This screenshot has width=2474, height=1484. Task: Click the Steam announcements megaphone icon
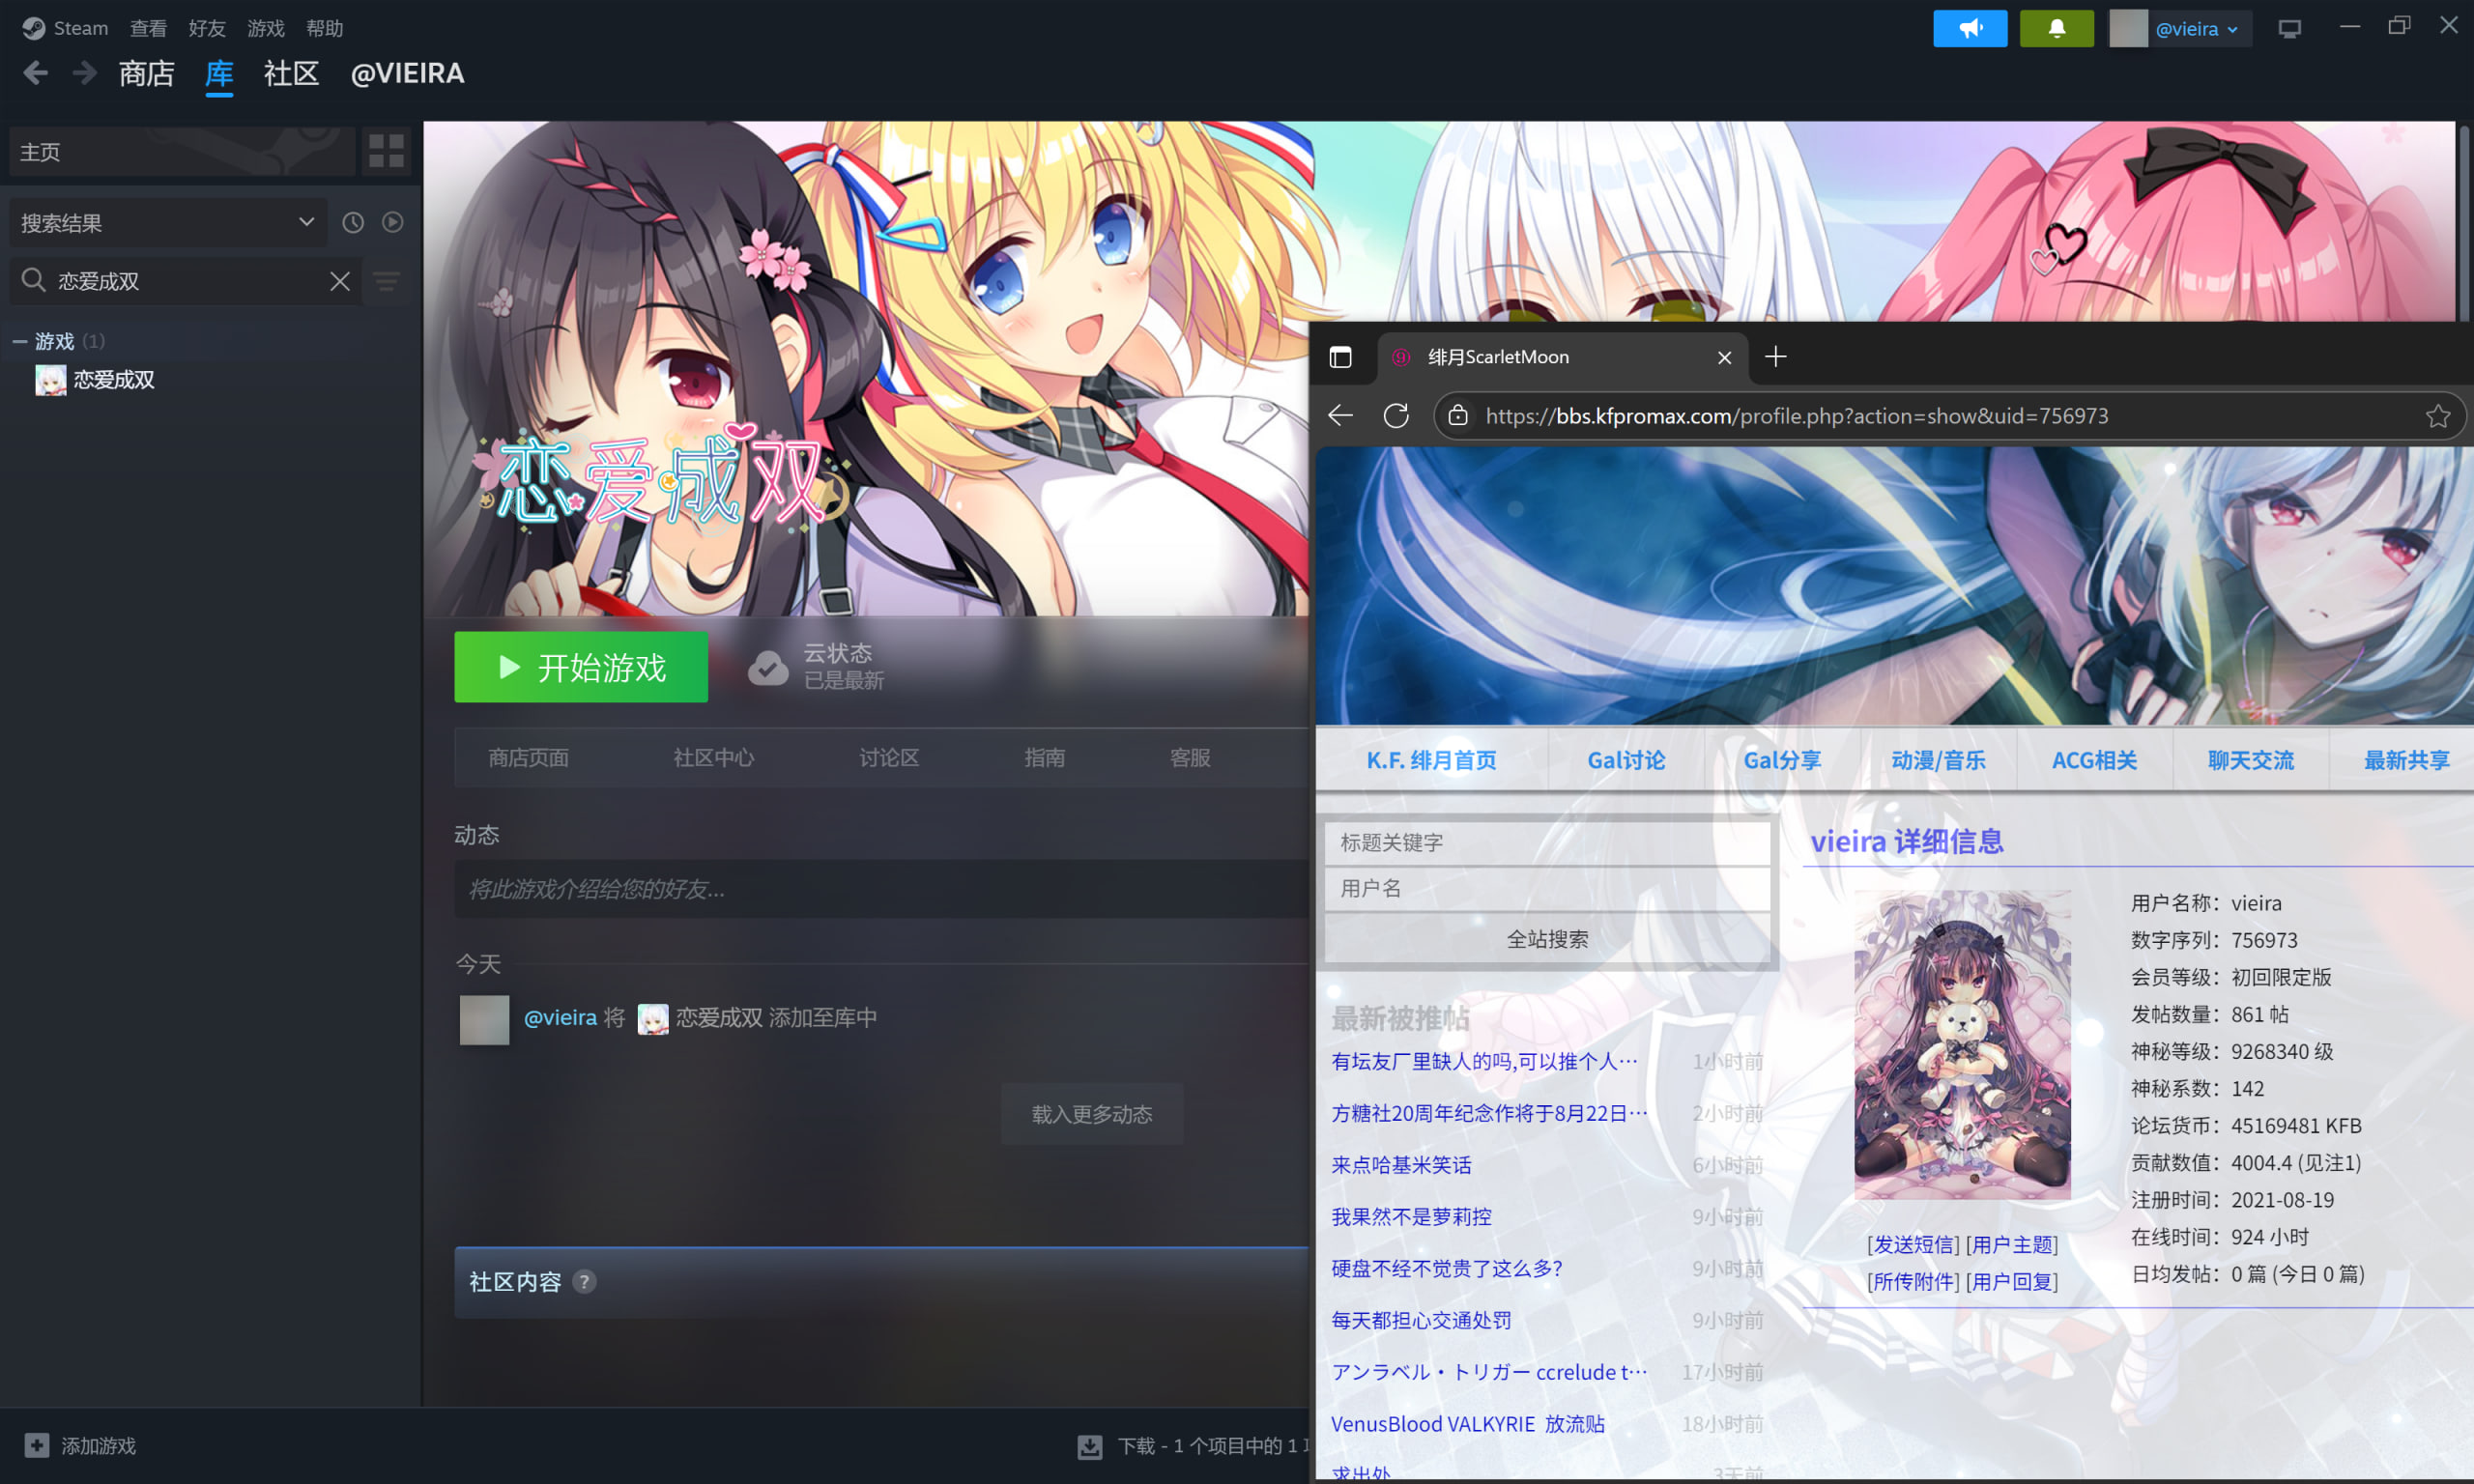pyautogui.click(x=1969, y=28)
